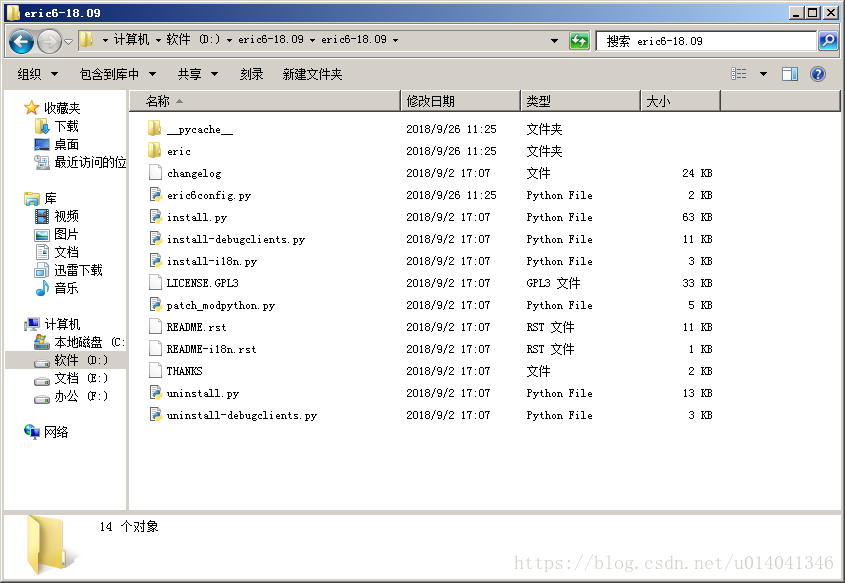Open 软件 (D:) drive in sidebar
Screen dimensions: 845x583
pyautogui.click(x=71, y=360)
